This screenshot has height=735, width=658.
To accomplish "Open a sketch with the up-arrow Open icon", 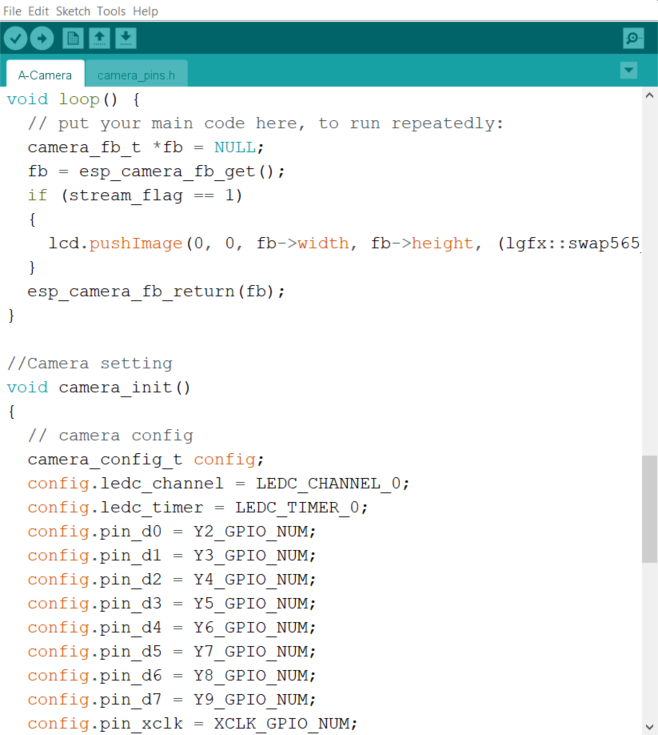I will tap(99, 38).
